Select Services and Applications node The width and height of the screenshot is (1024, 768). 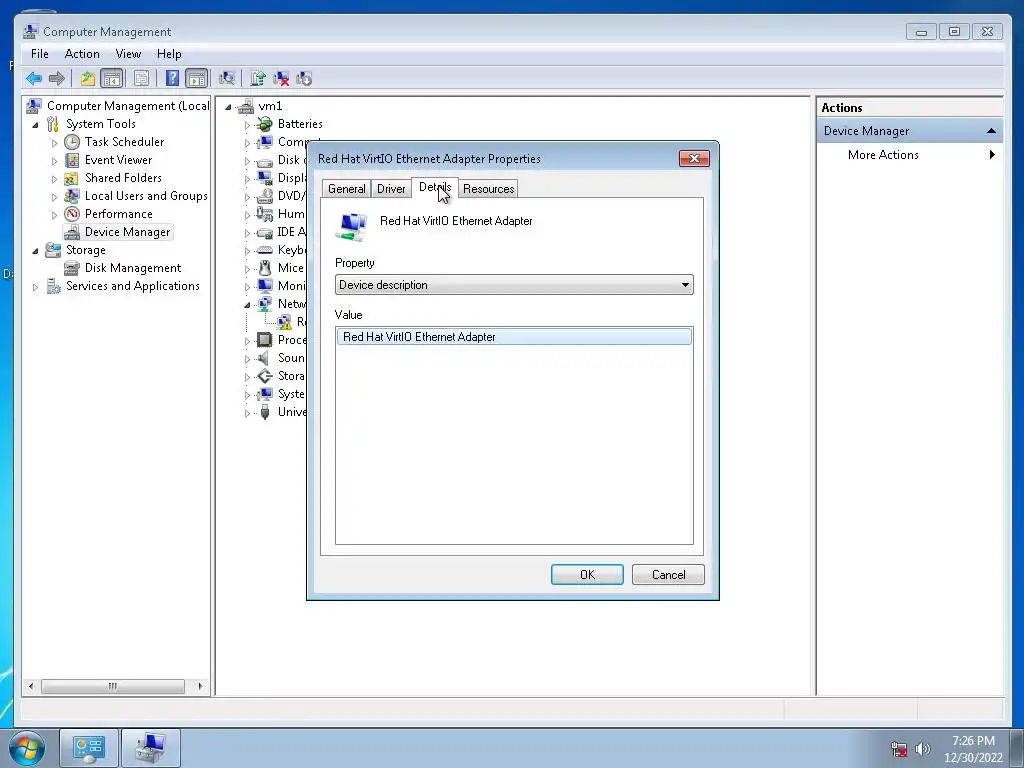coord(133,286)
